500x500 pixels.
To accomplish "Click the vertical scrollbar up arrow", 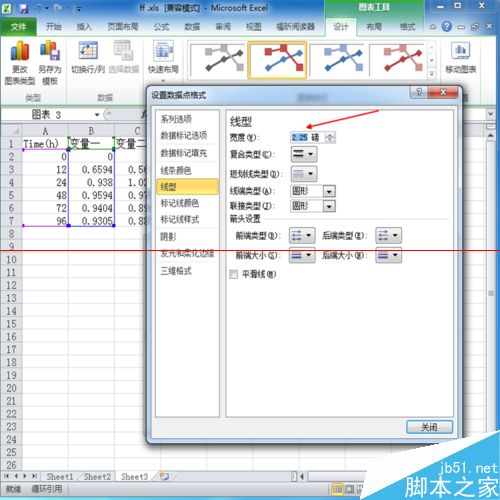I will (490, 136).
